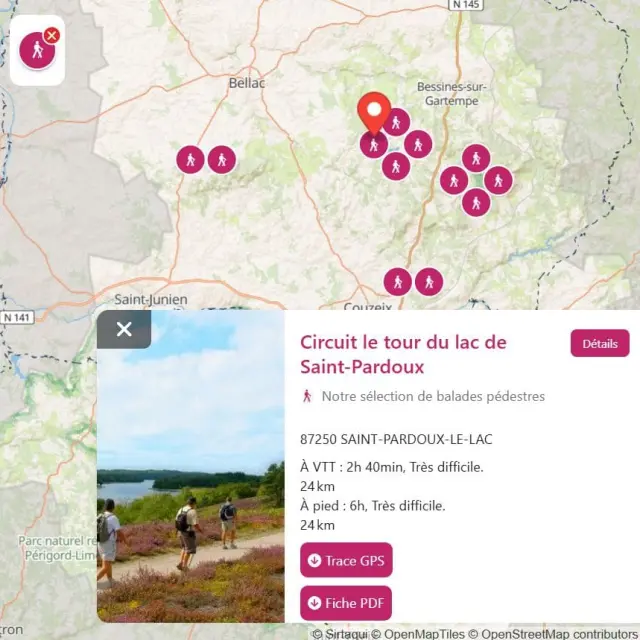This screenshot has height=640, width=640.
Task: Open the Circuit le tour du lac title link
Action: pos(403,354)
